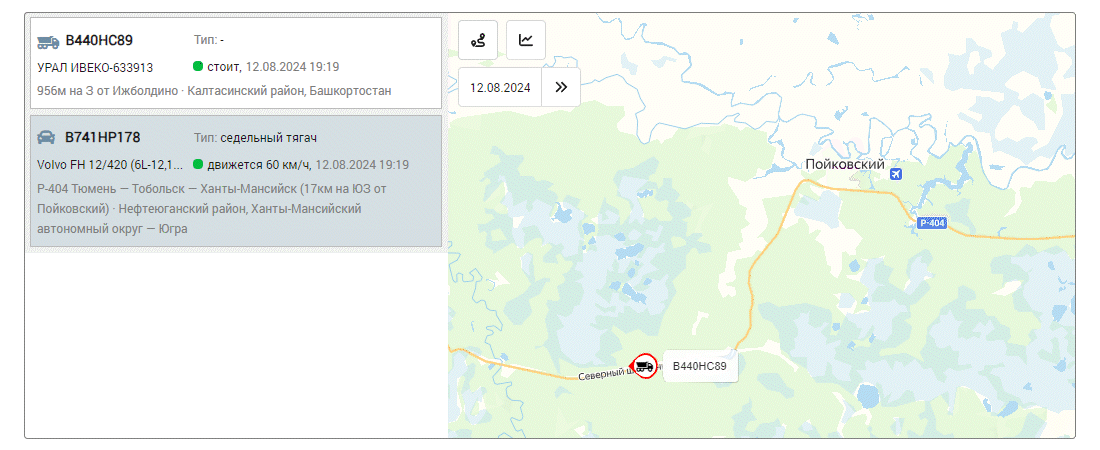Click the green status dot for движется

(198, 164)
